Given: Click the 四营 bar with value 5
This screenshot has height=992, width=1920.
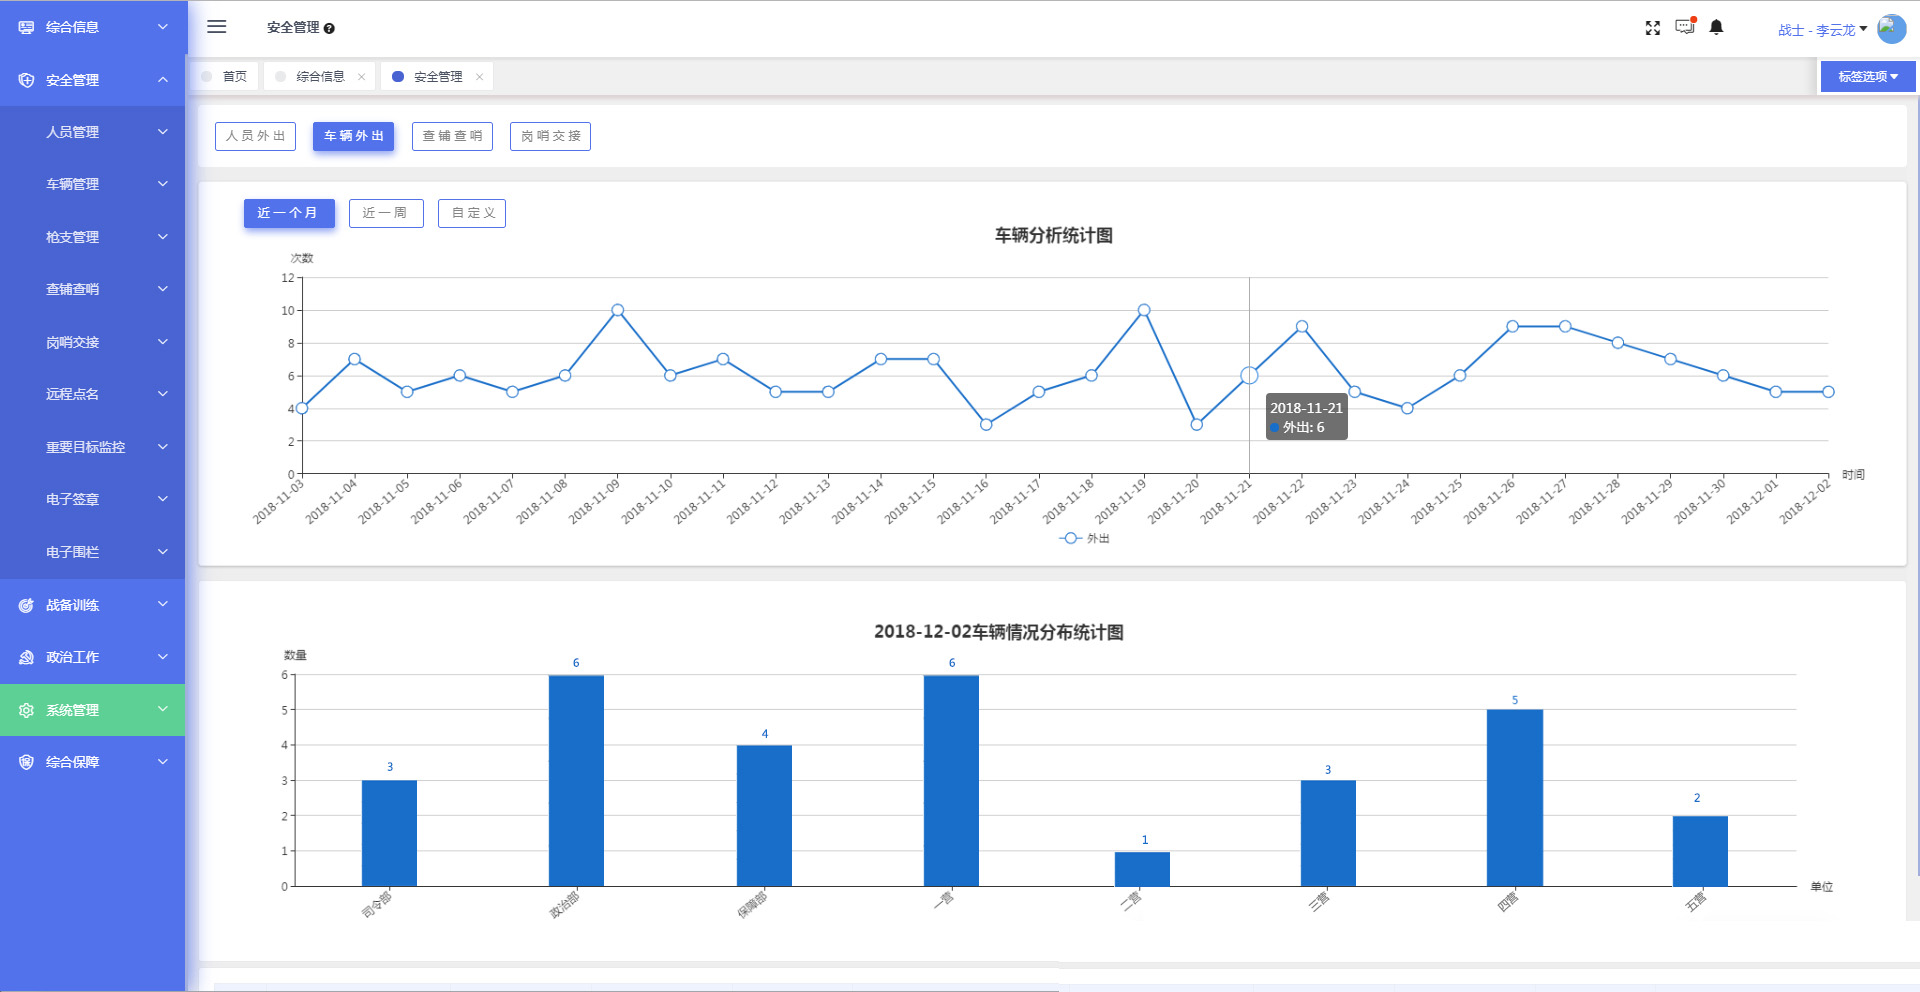Looking at the screenshot, I should (1515, 798).
